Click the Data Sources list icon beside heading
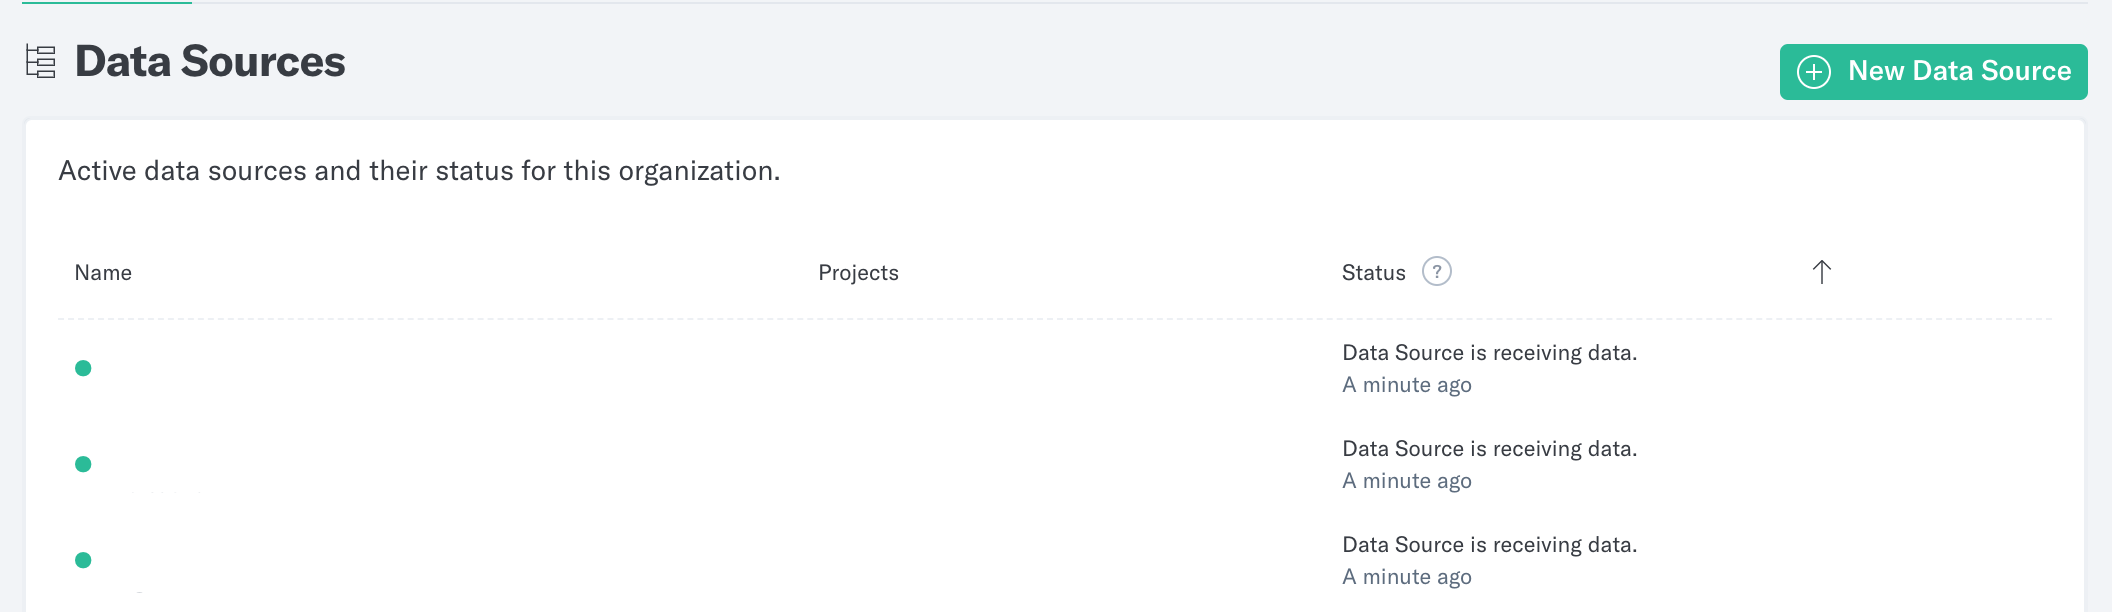Viewport: 2112px width, 612px height. tap(40, 62)
